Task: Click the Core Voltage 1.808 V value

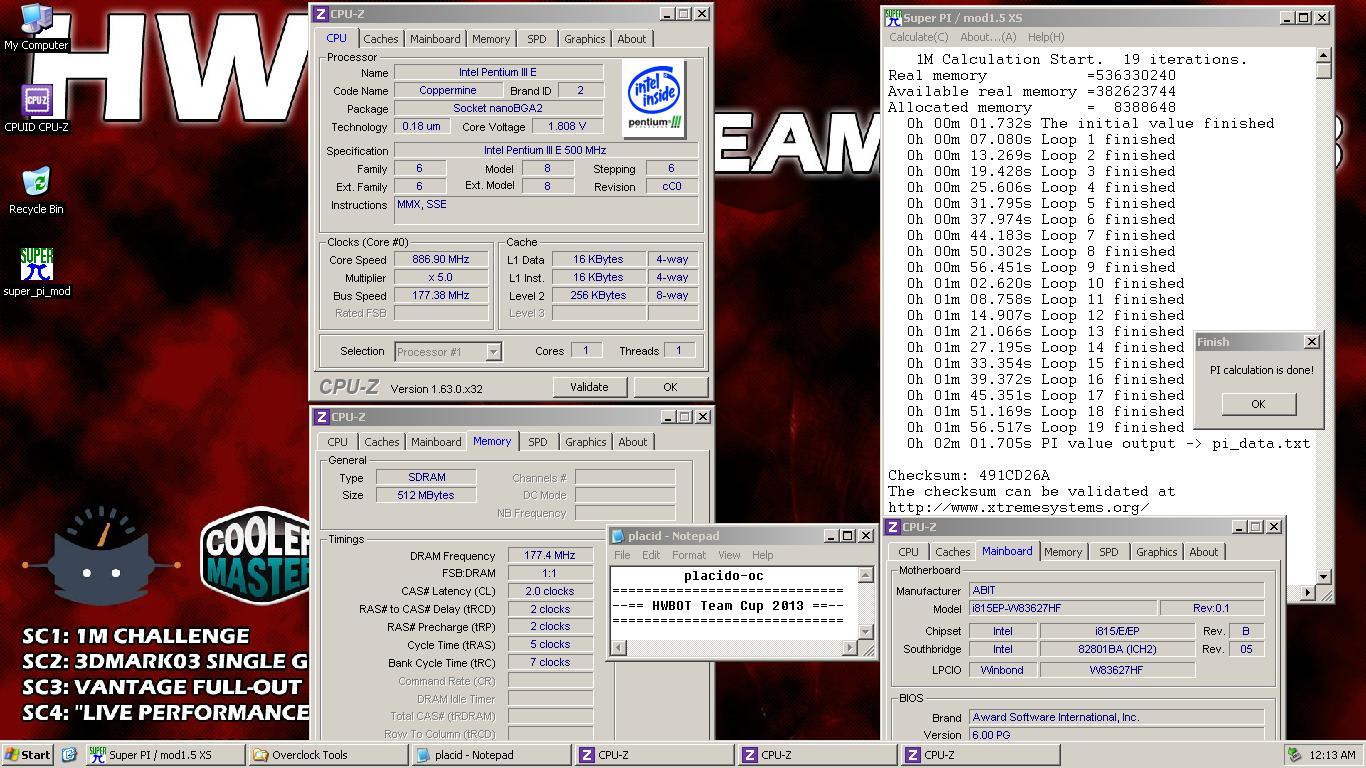Action: click(x=567, y=127)
